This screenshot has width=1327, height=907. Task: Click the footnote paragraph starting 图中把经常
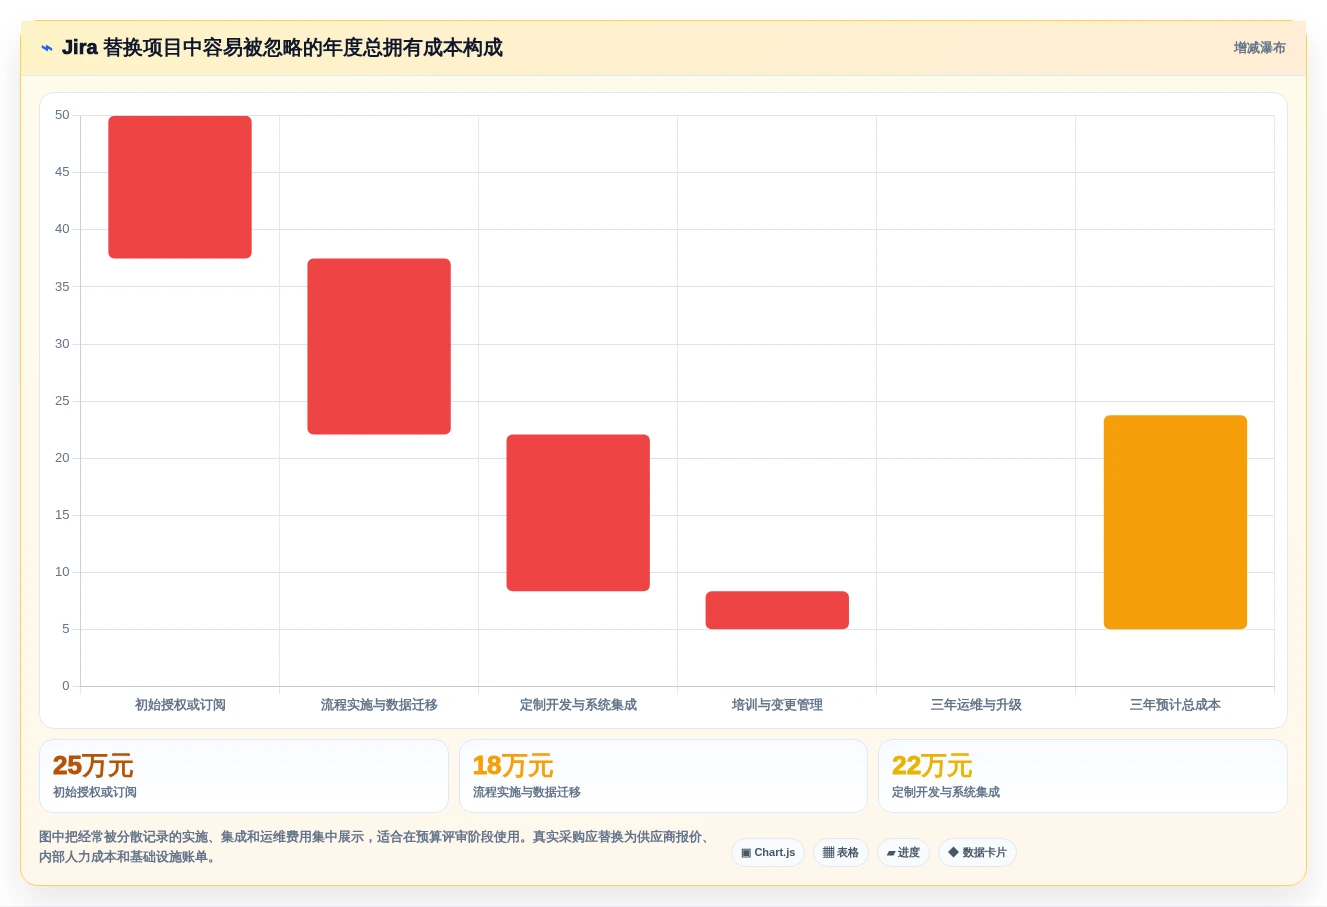pyautogui.click(x=376, y=847)
